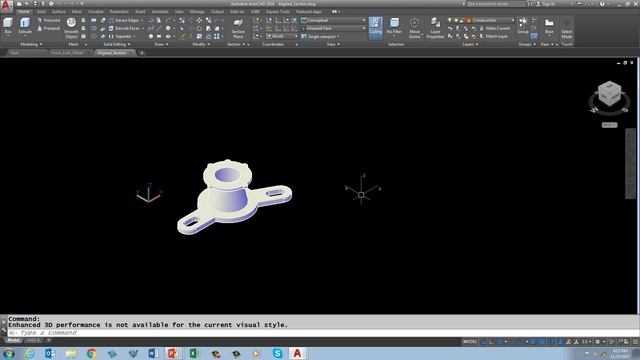Screen dimensions: 640x360
Task: Expand the Layers panel
Action: point(470,44)
